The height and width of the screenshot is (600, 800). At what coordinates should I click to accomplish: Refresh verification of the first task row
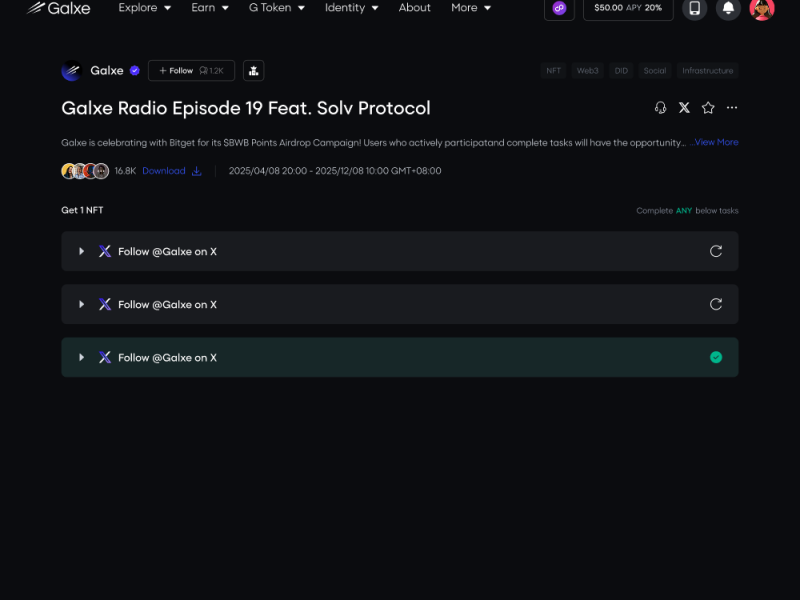(x=716, y=251)
